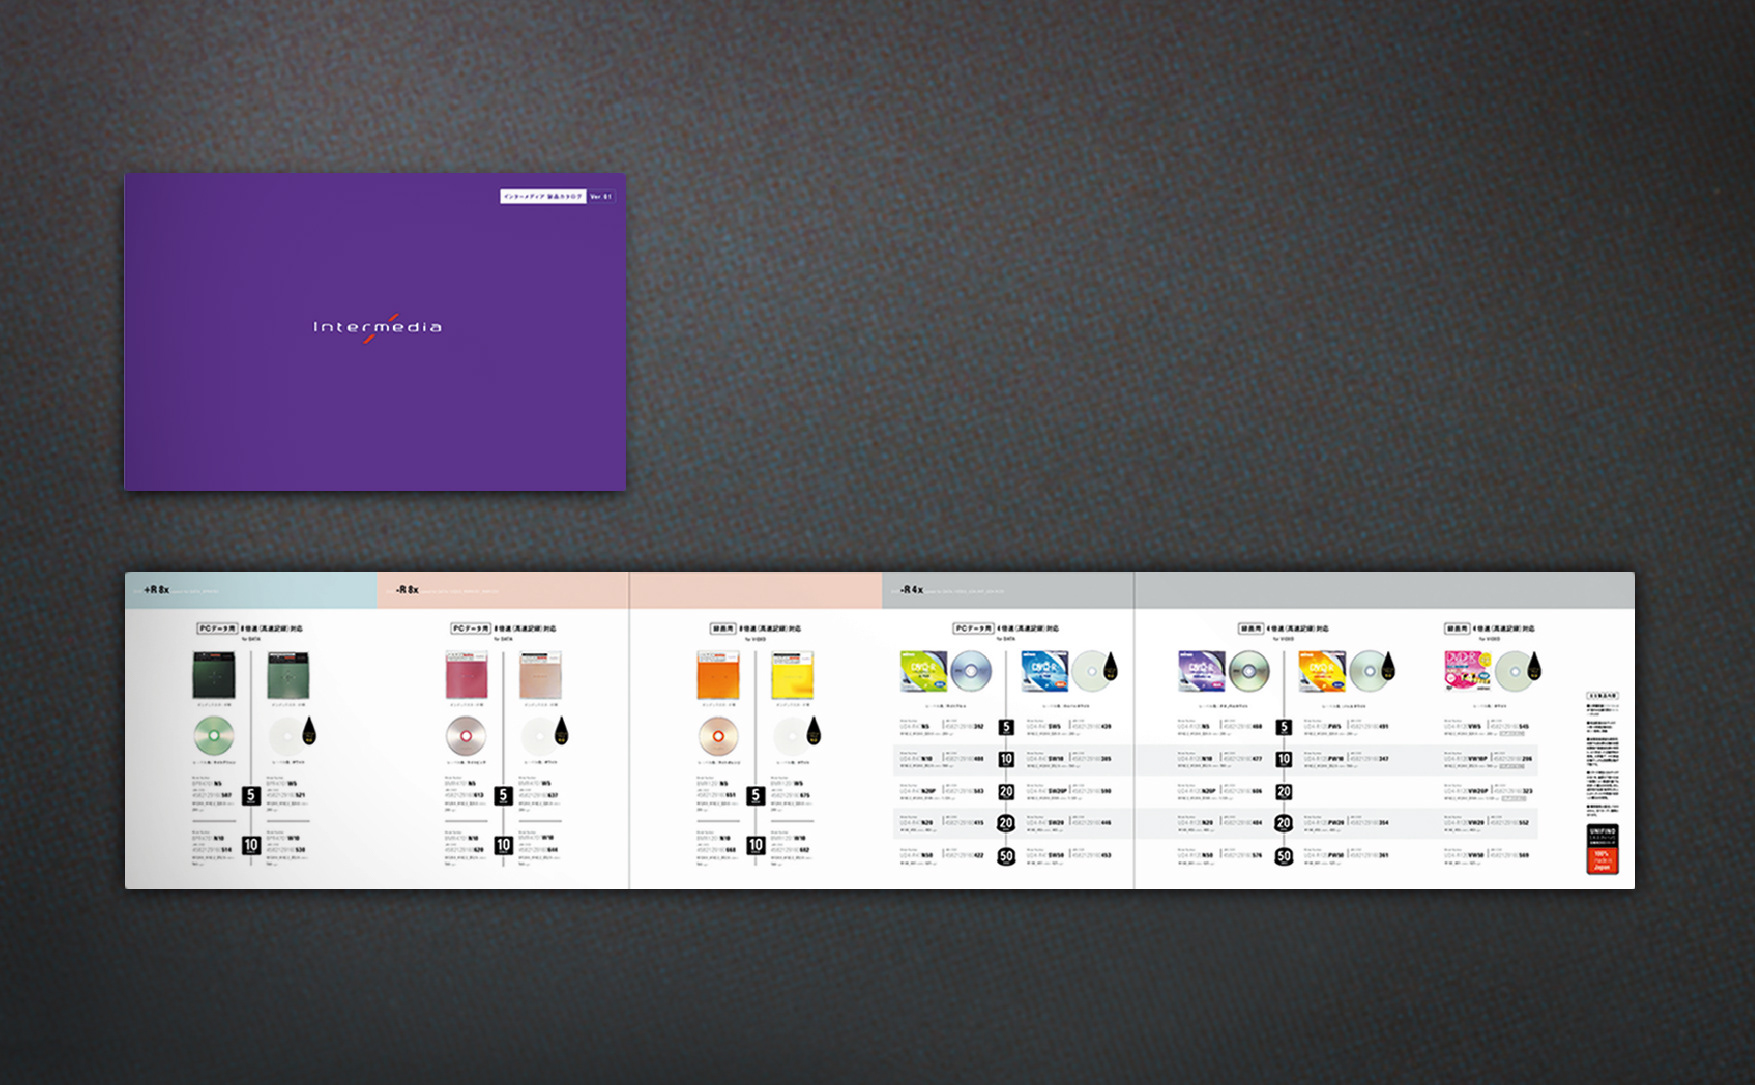
Task: Click 録画用 label above the purple package
Action: pos(1251,629)
